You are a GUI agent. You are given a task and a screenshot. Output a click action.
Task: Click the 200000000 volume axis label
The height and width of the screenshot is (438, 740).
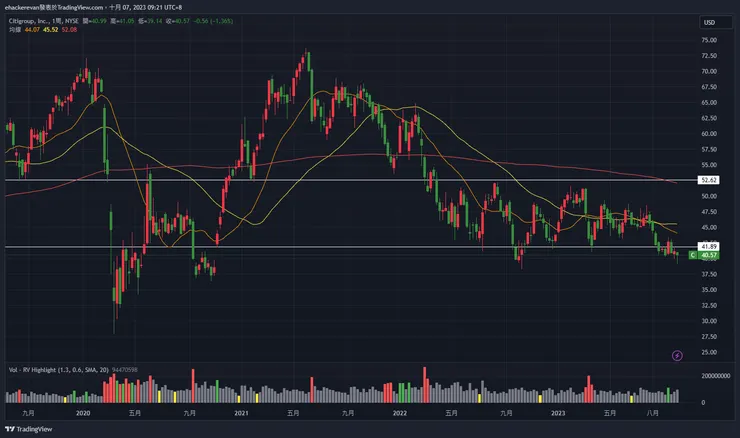(715, 376)
